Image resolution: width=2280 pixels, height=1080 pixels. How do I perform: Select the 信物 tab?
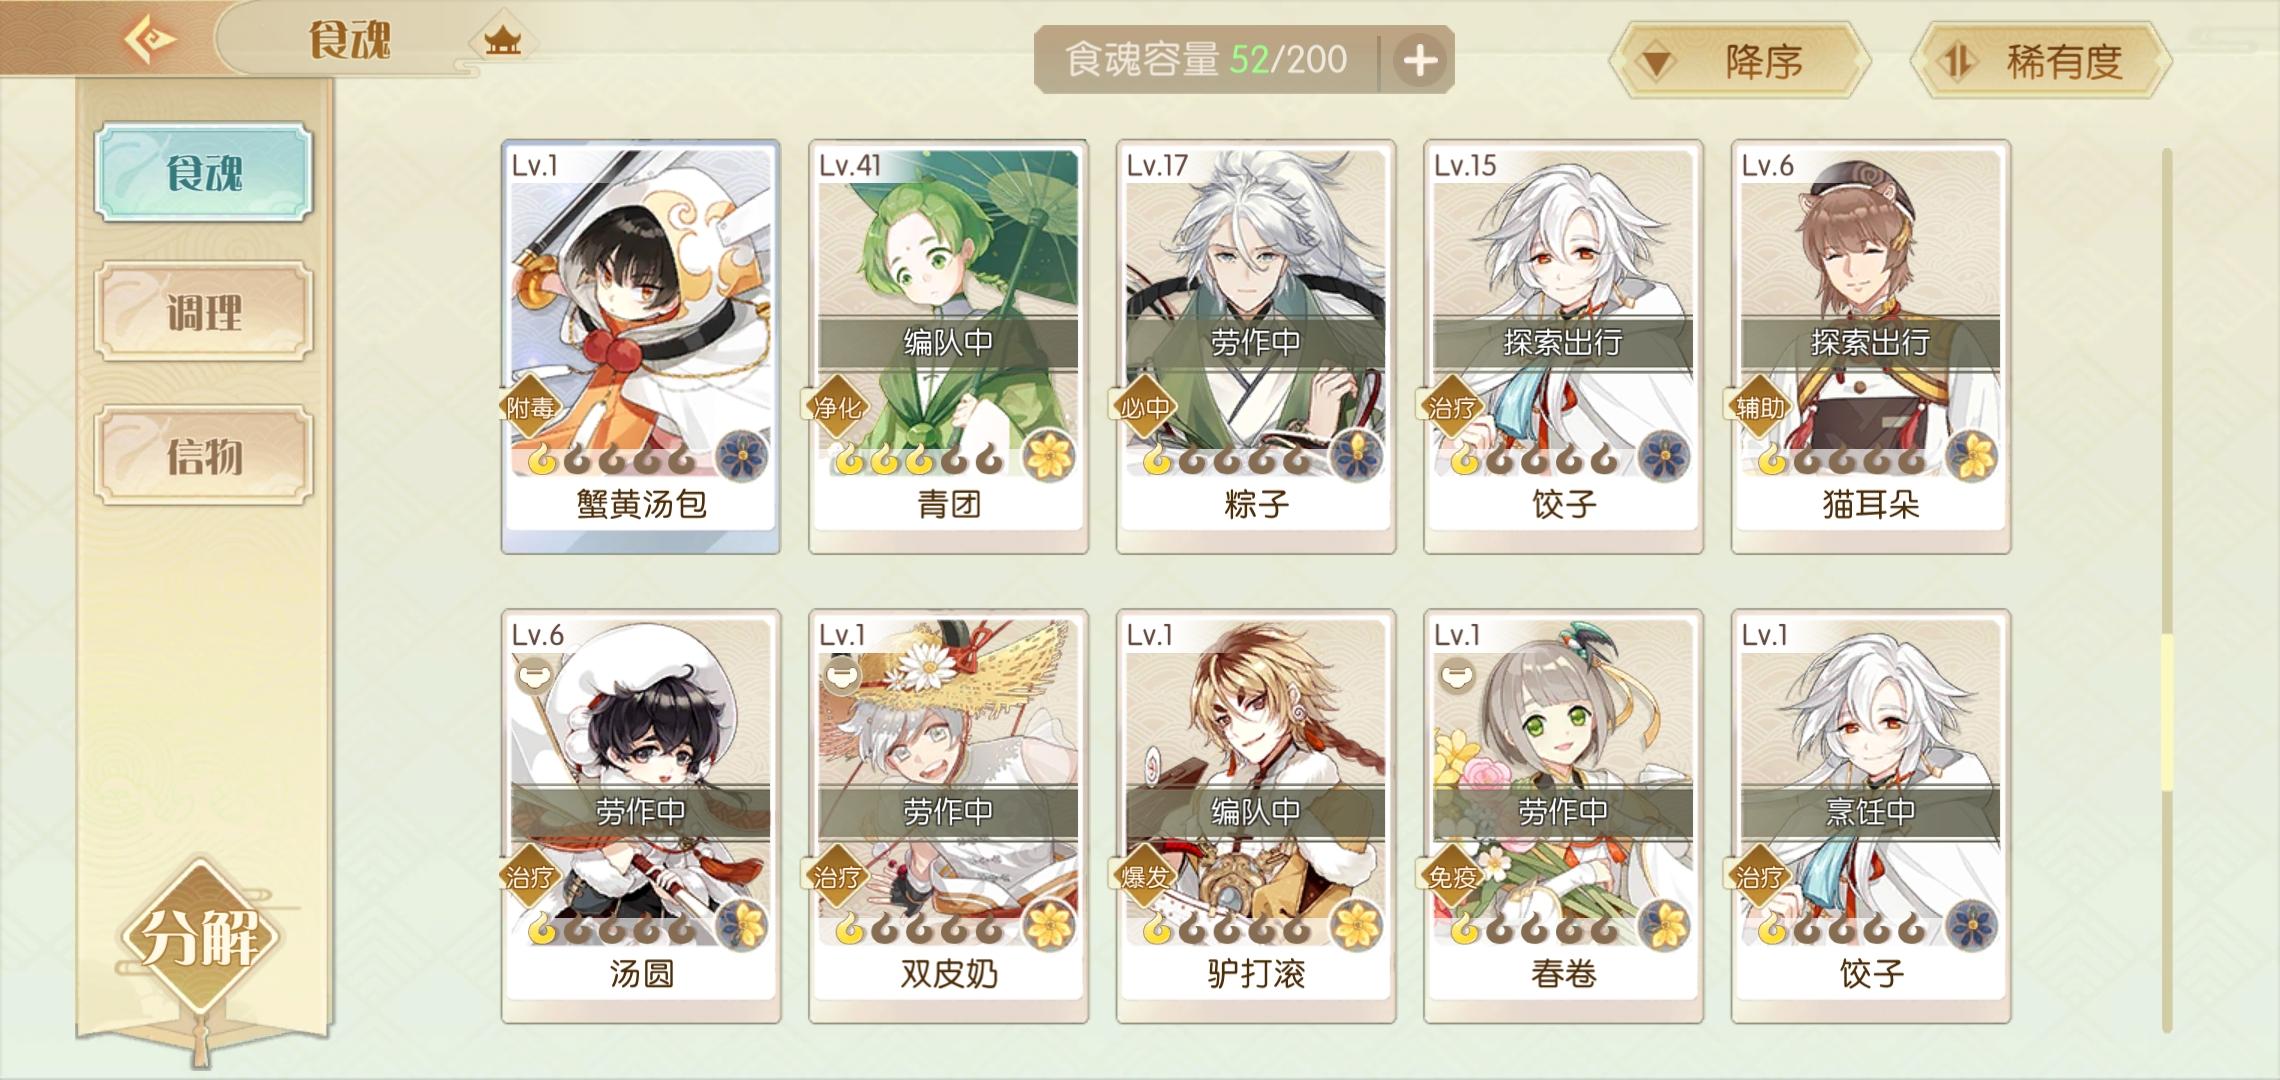tap(204, 456)
